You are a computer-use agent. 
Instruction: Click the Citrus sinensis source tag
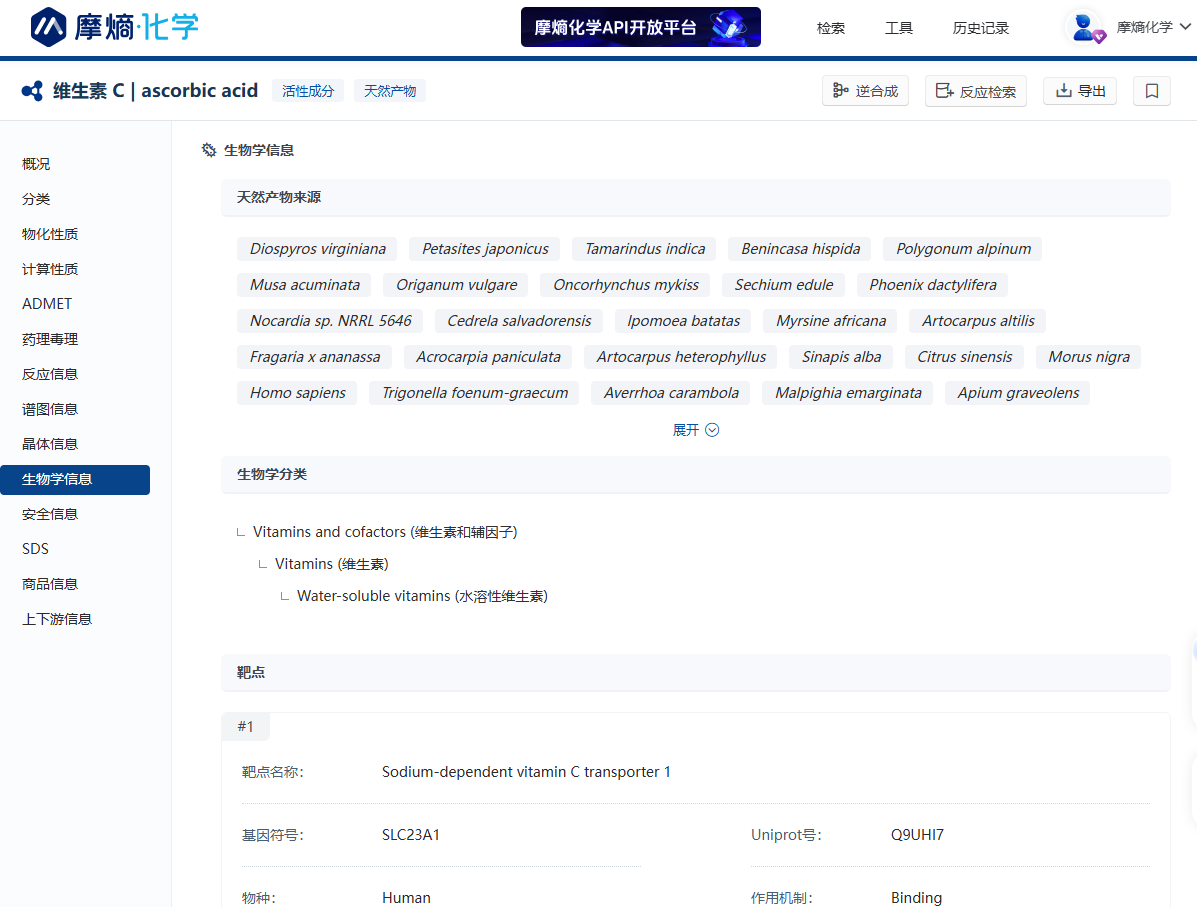964,357
